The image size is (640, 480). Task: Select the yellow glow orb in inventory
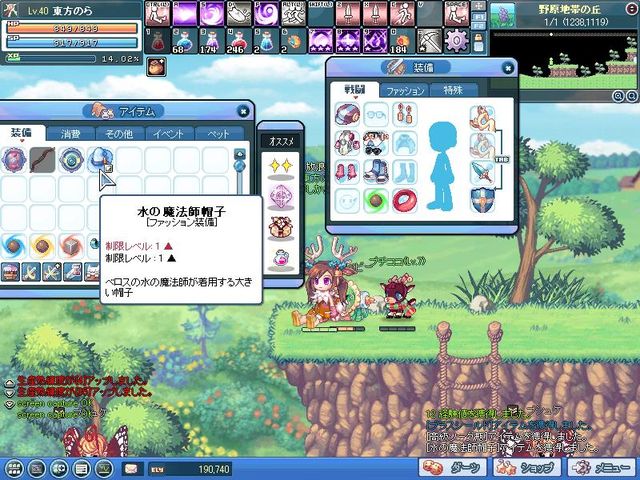[42, 246]
